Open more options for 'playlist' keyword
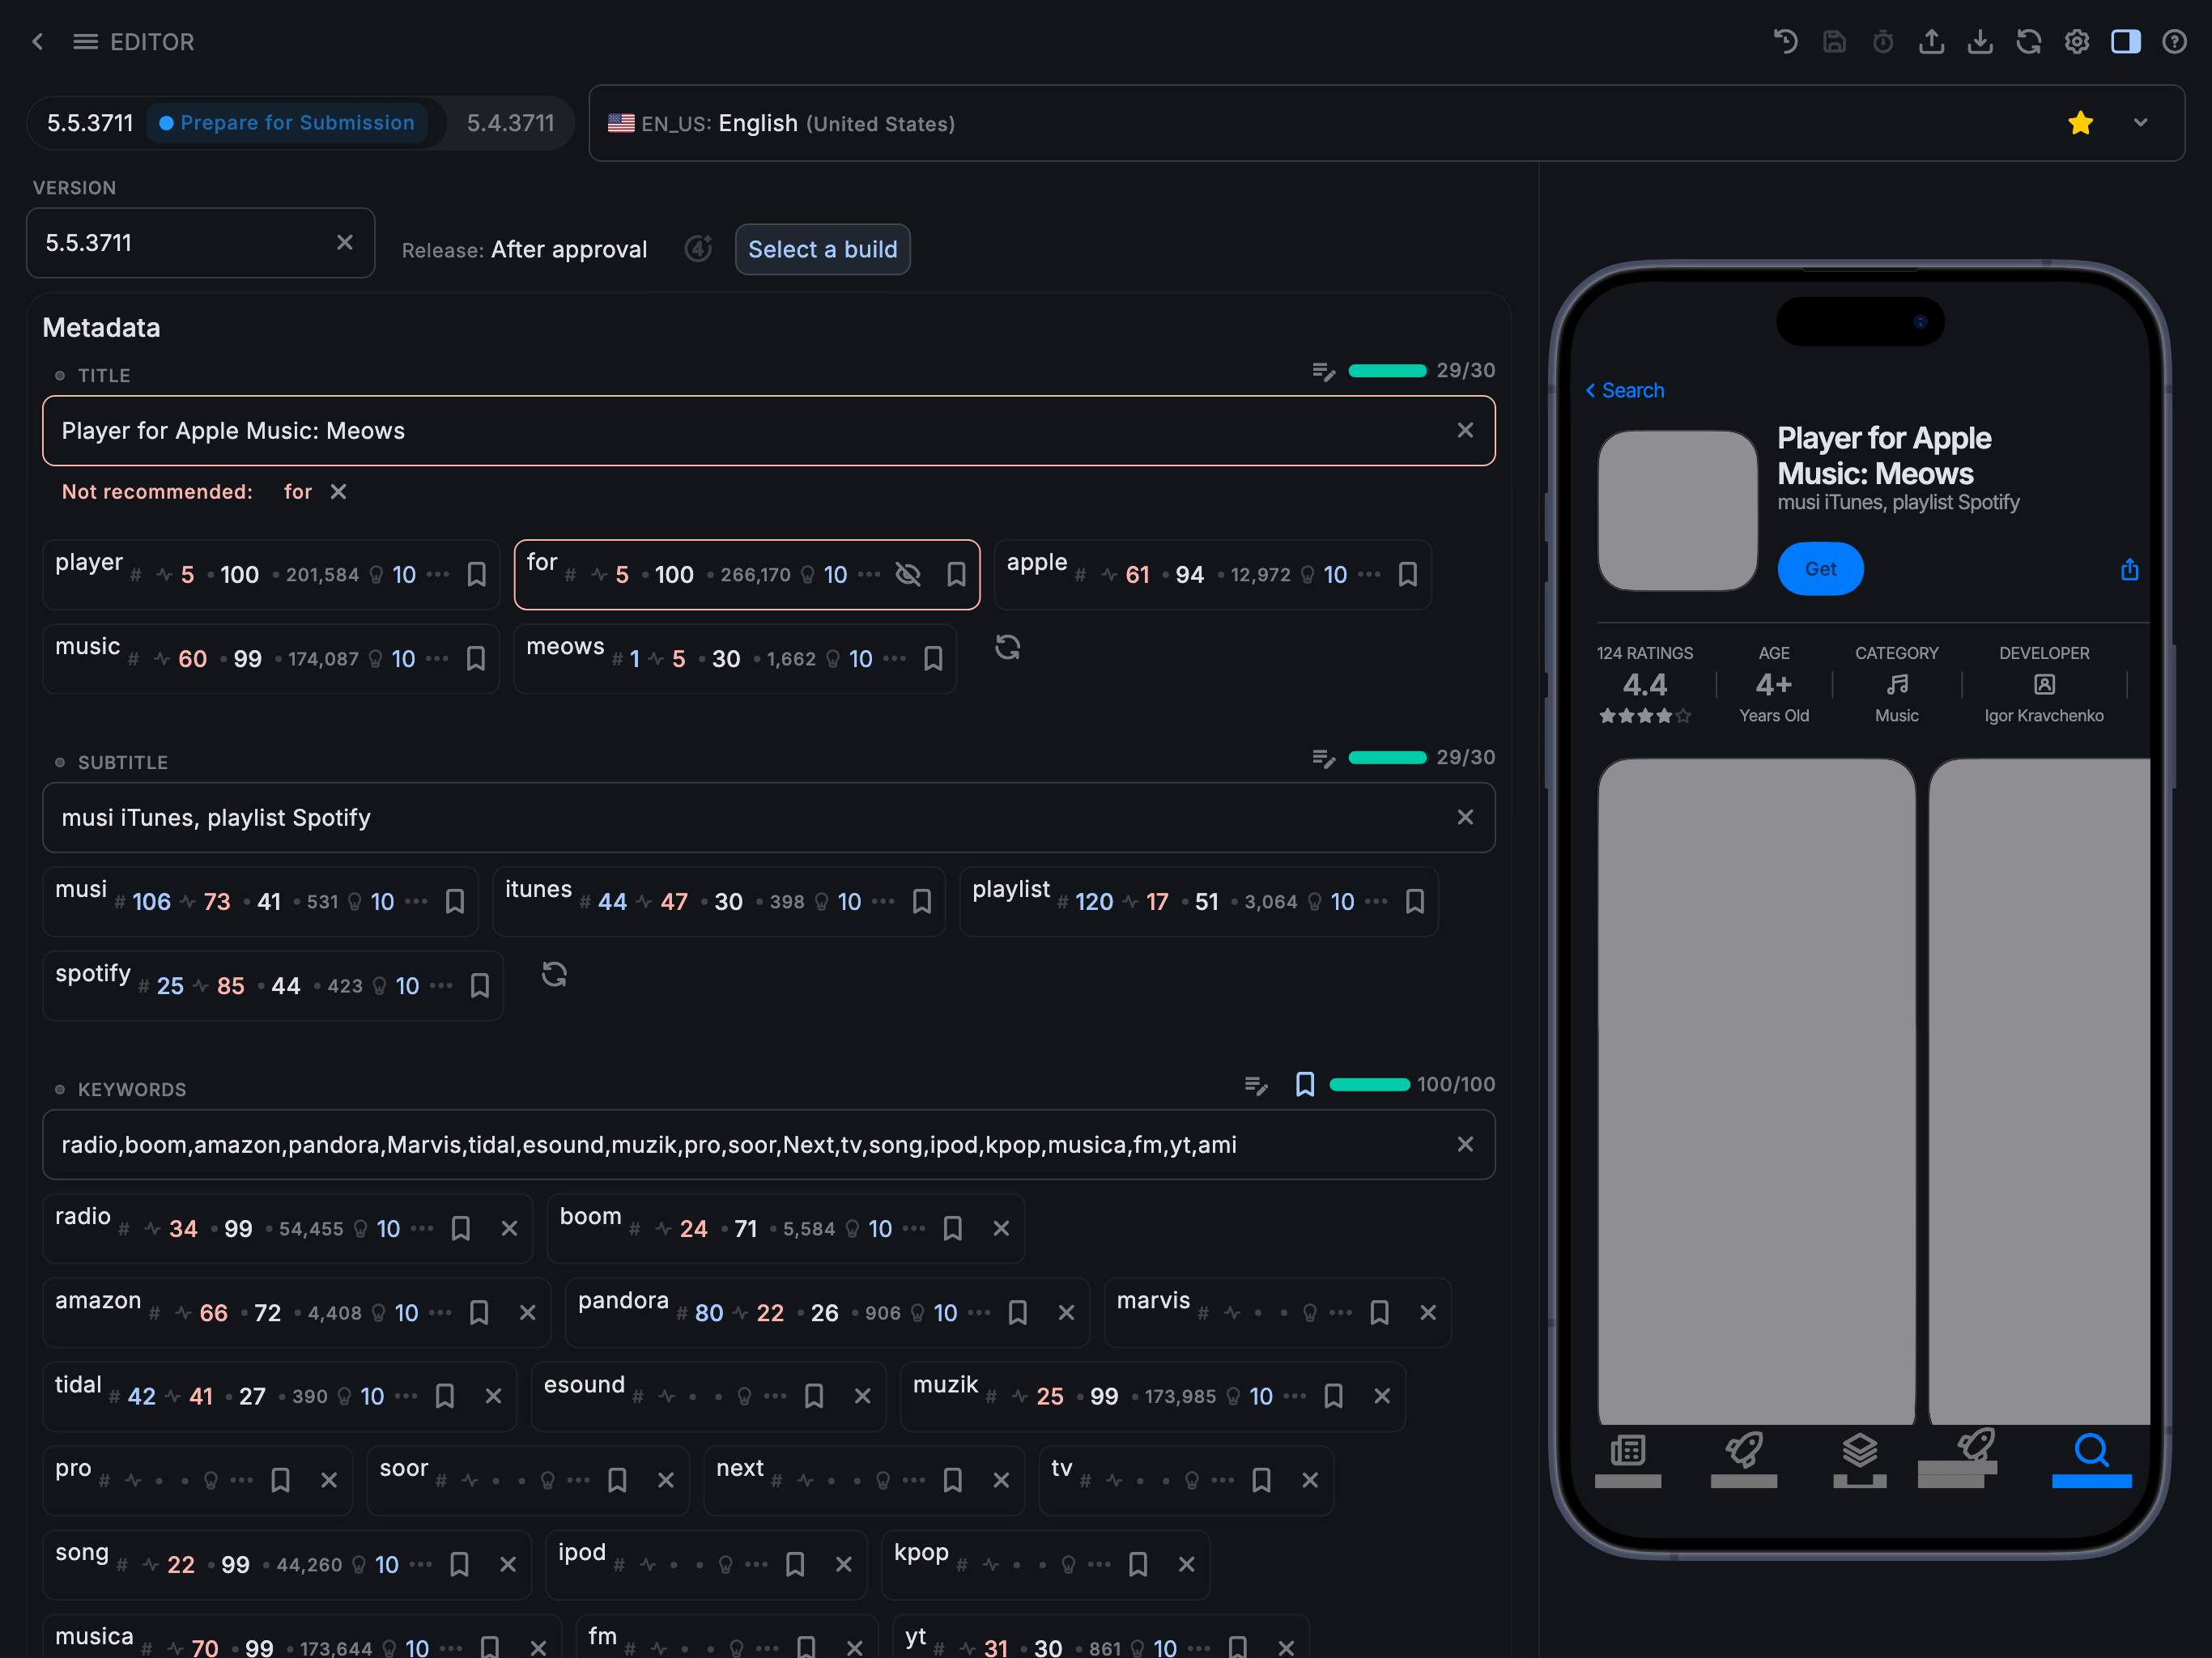Viewport: 2212px width, 1658px height. pyautogui.click(x=1376, y=901)
